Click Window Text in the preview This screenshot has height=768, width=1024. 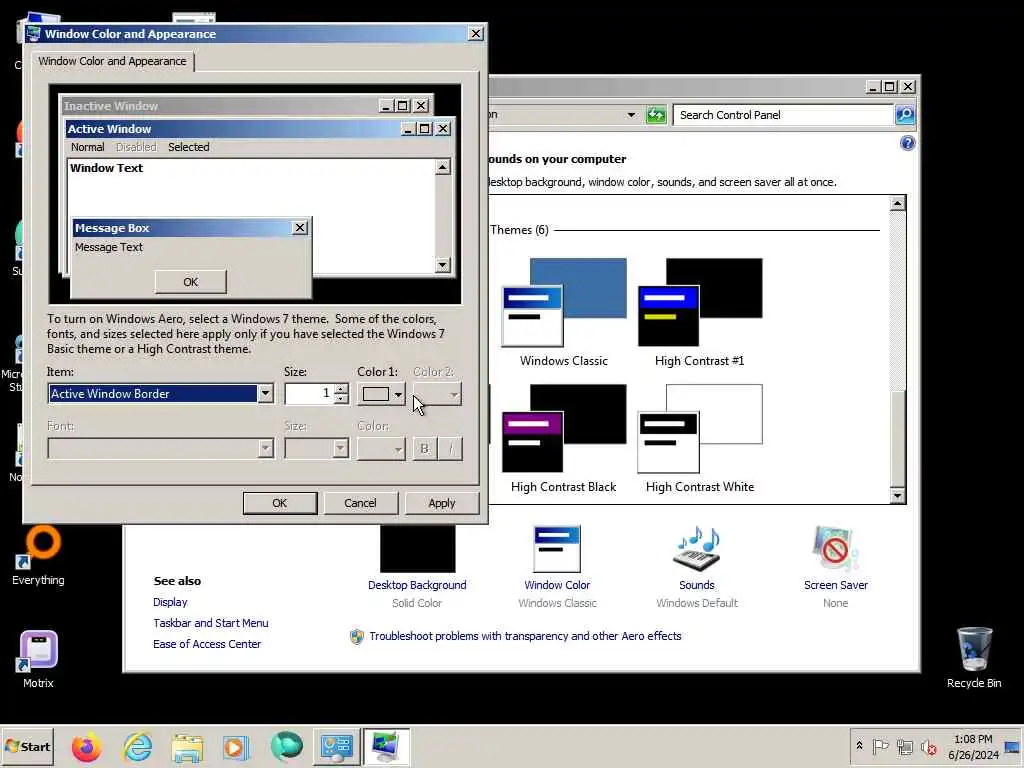(x=106, y=168)
